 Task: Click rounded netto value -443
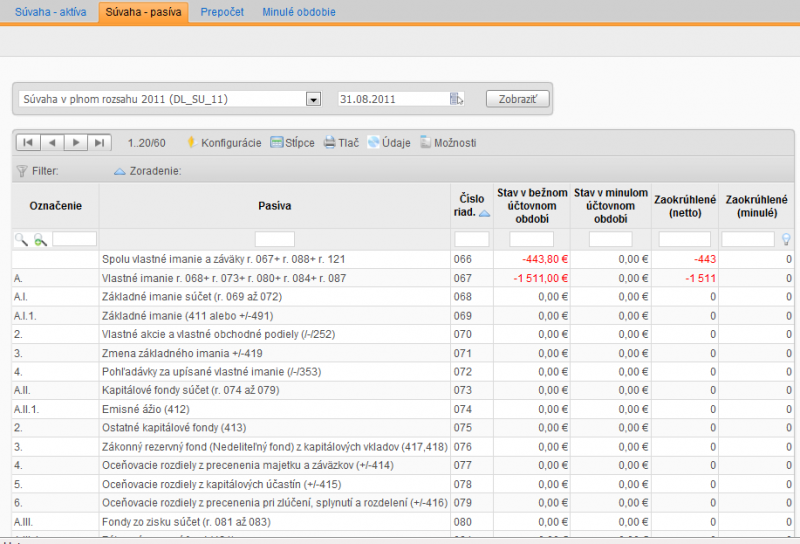[x=705, y=259]
